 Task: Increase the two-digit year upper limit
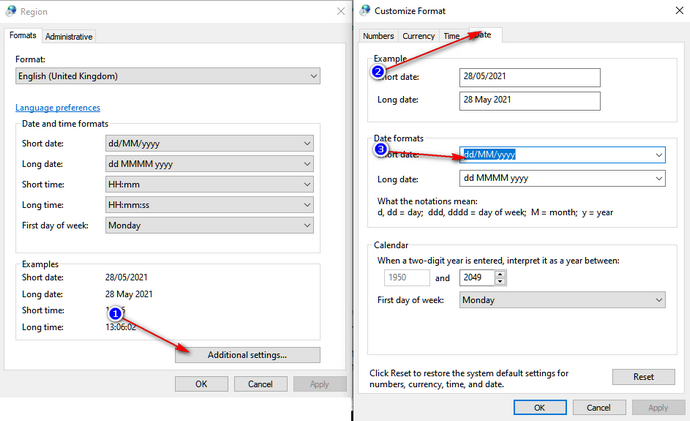pos(500,274)
